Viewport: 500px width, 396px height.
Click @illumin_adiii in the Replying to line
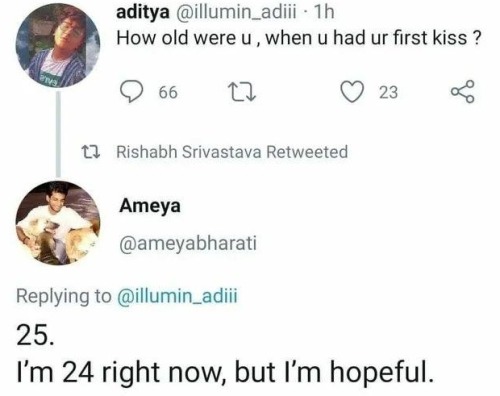click(x=177, y=296)
